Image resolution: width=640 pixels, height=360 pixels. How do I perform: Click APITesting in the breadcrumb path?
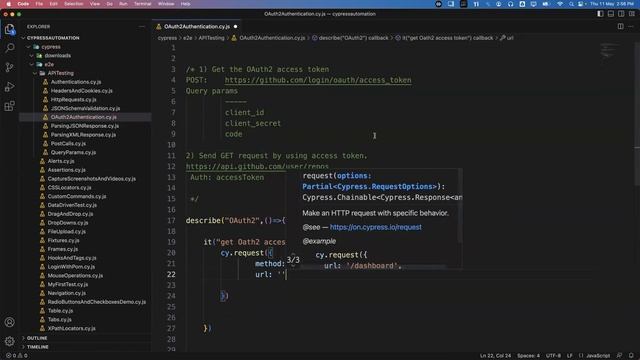[211, 38]
